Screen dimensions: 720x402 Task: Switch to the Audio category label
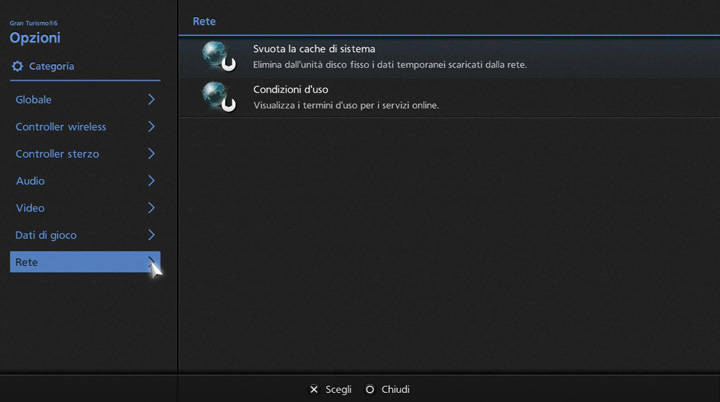click(x=30, y=181)
